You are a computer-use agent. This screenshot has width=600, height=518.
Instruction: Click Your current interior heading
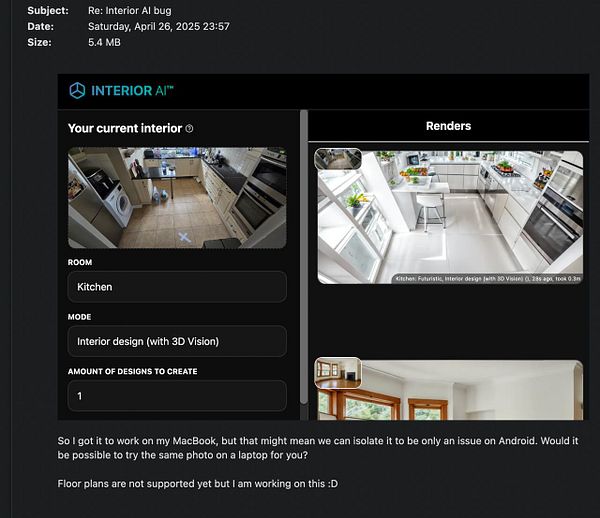pyautogui.click(x=125, y=129)
